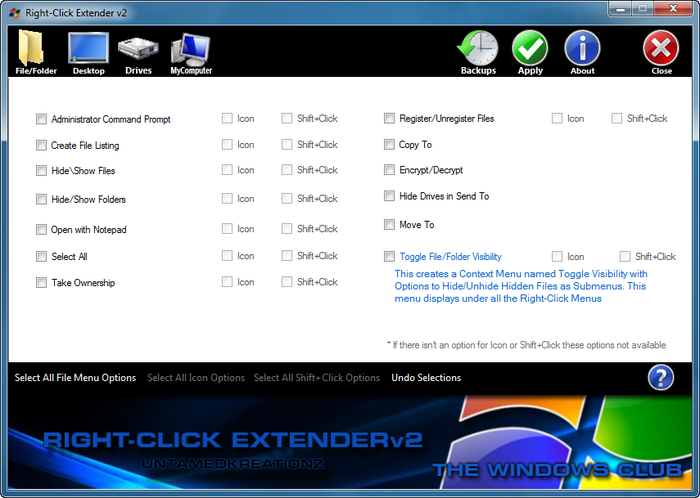Enable Icon for Register/Unregister Files
The width and height of the screenshot is (700, 498).
click(557, 118)
